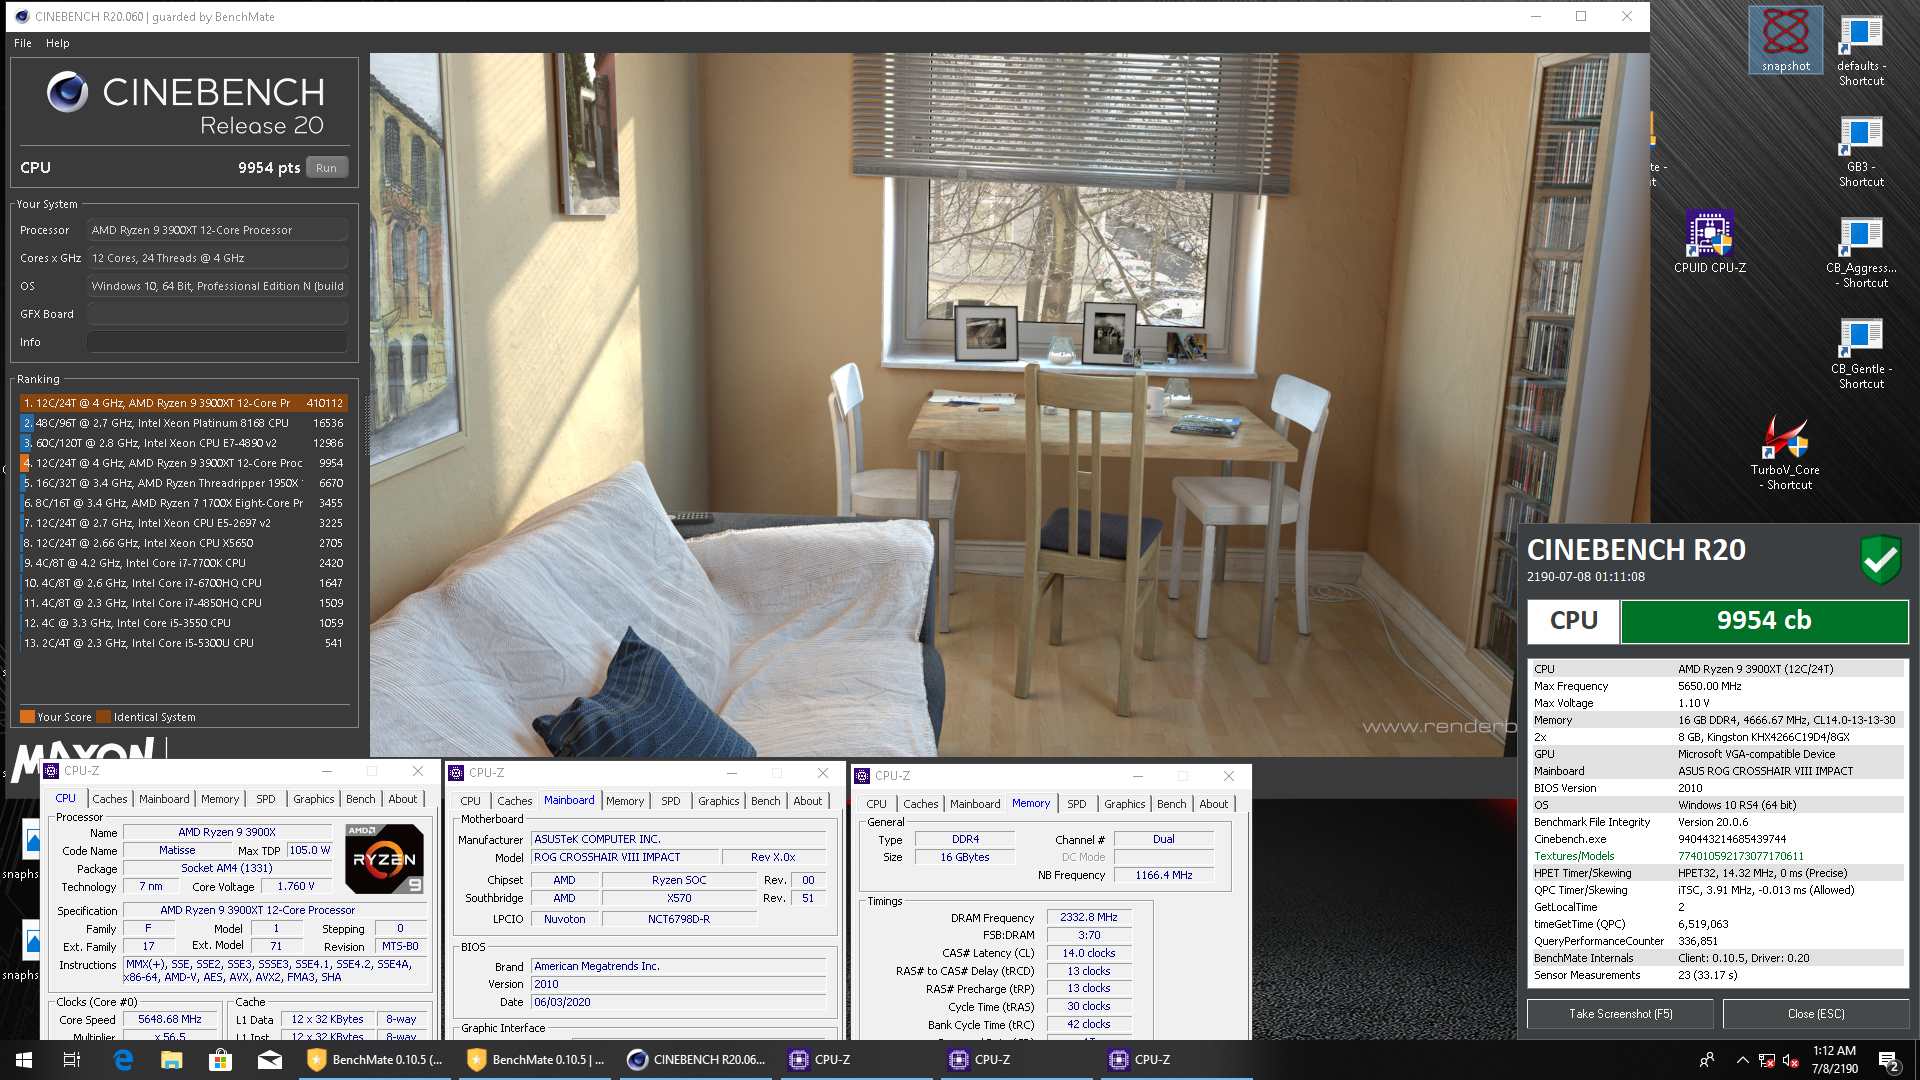Open SPD tab in the right CPU-Z window
Image resolution: width=1920 pixels, height=1080 pixels.
[x=1077, y=804]
